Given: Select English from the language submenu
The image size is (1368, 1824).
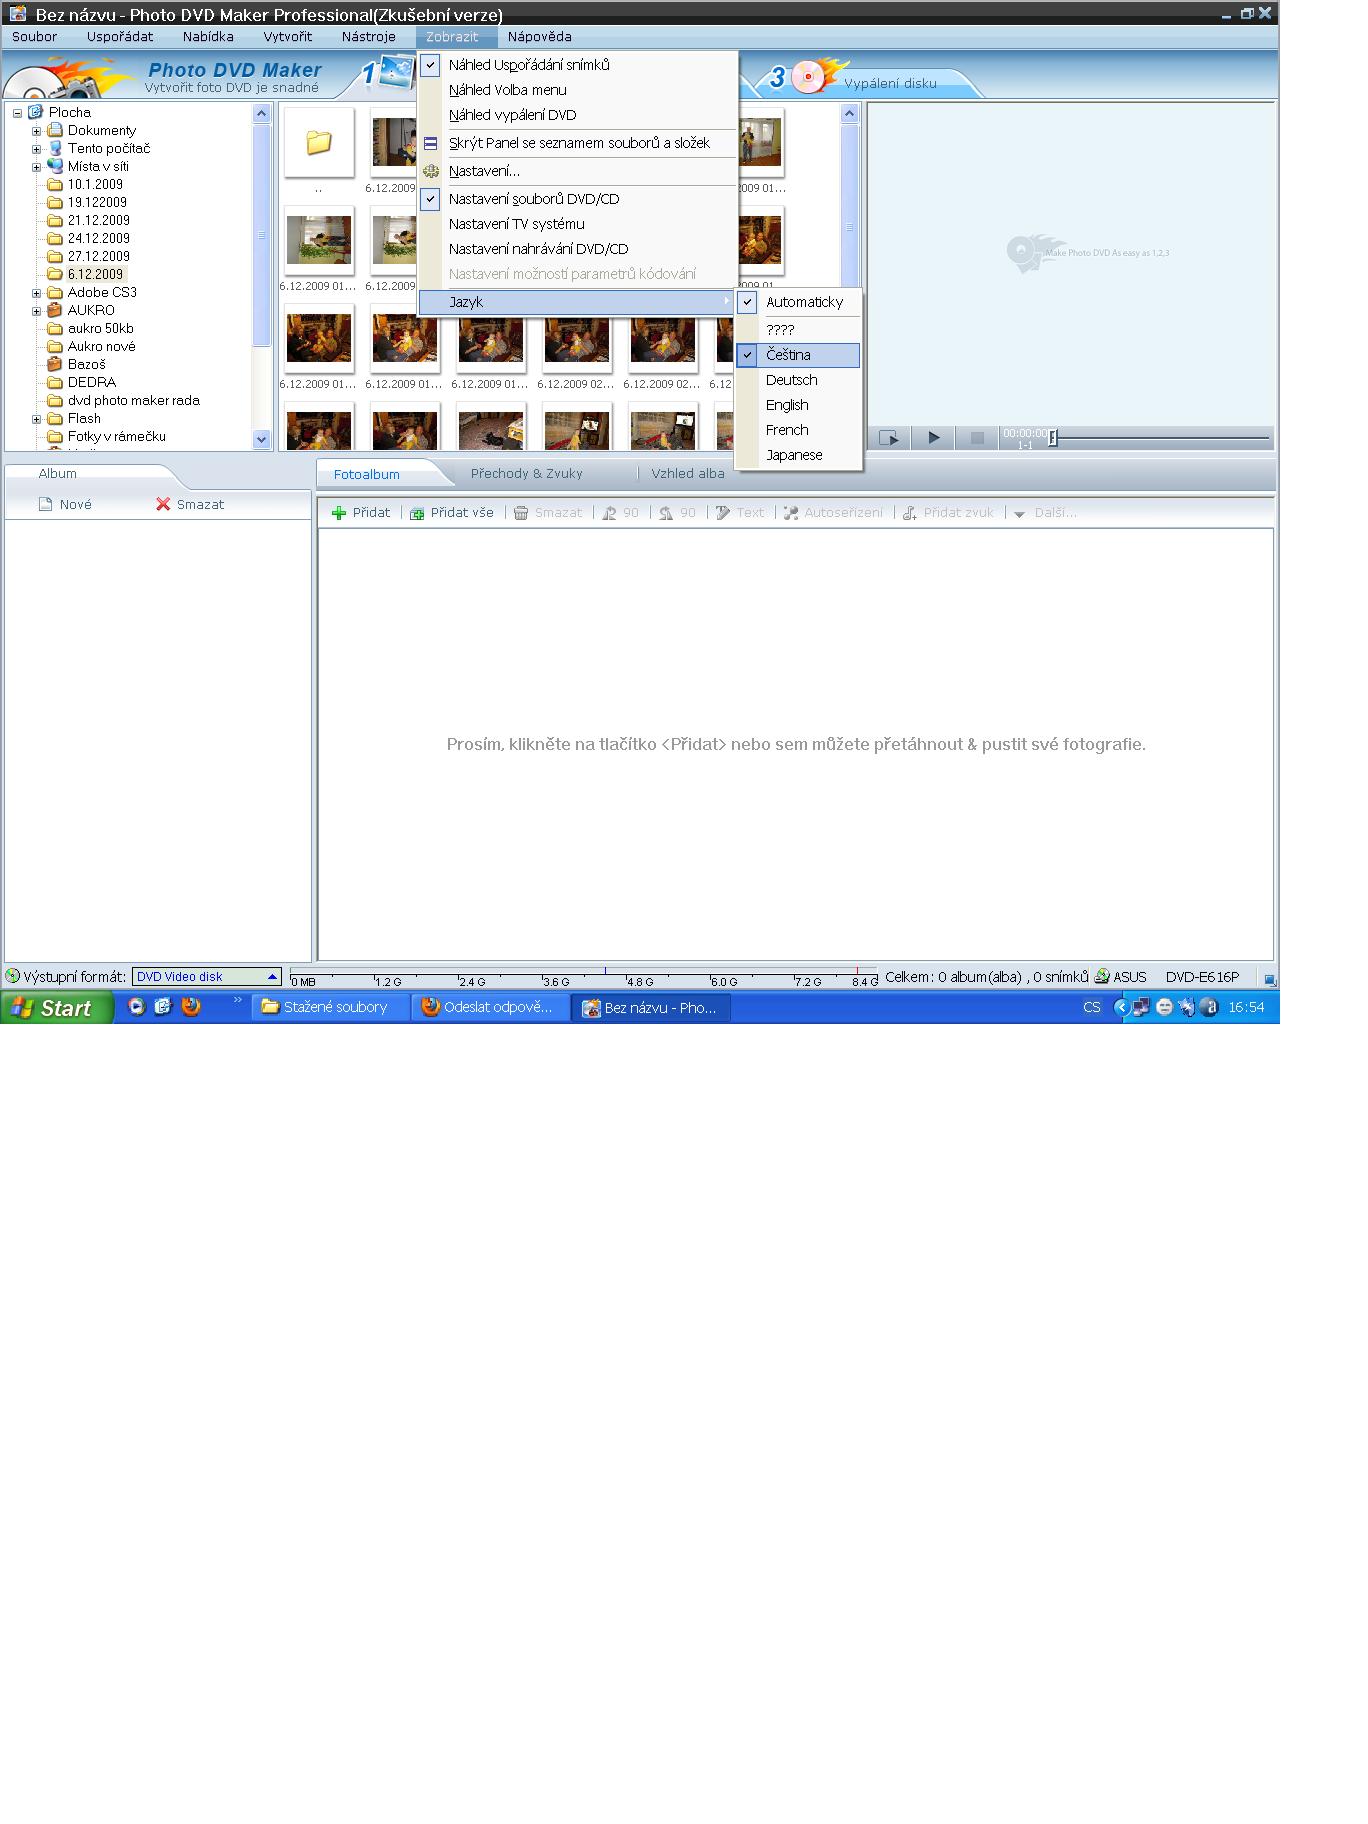Looking at the screenshot, I should [x=787, y=405].
